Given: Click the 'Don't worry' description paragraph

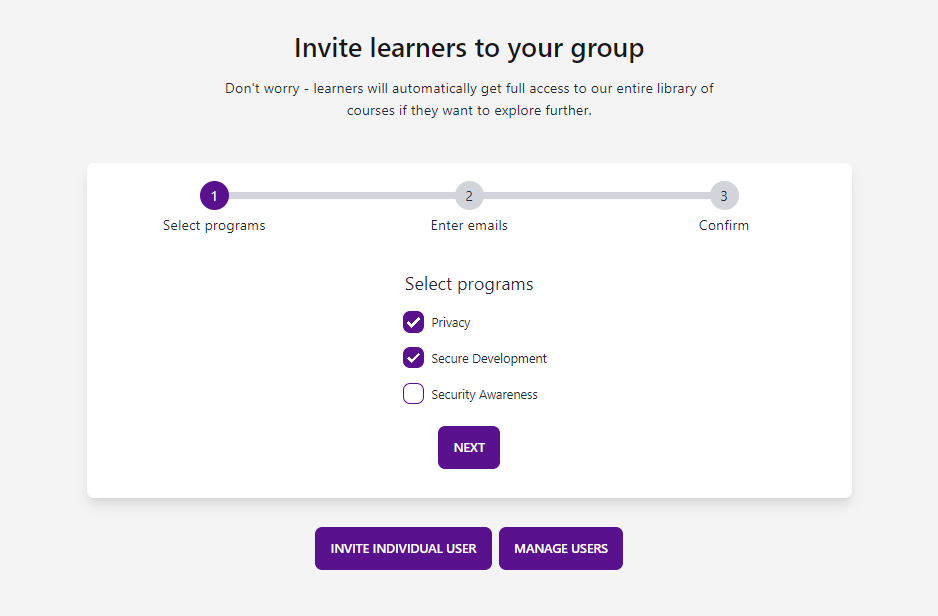Looking at the screenshot, I should pos(469,99).
